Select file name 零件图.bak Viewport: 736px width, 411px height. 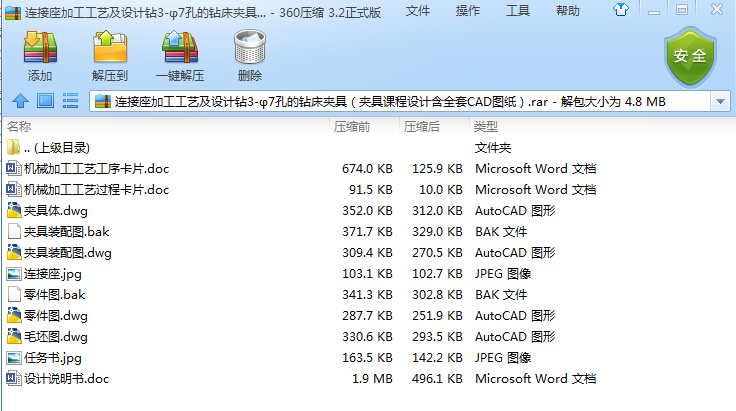point(55,295)
